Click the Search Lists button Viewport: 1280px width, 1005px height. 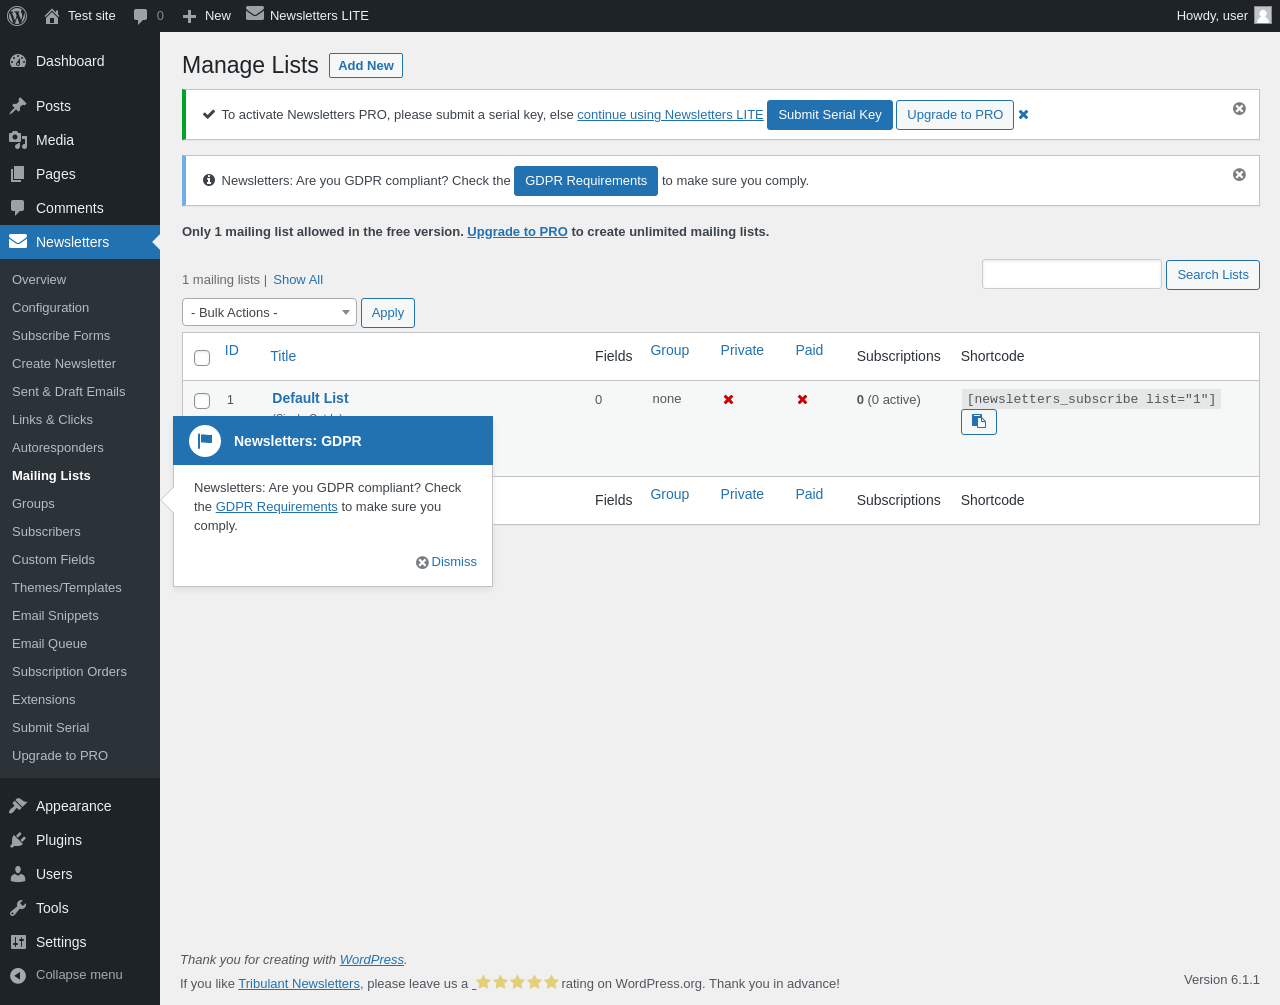[x=1213, y=275]
